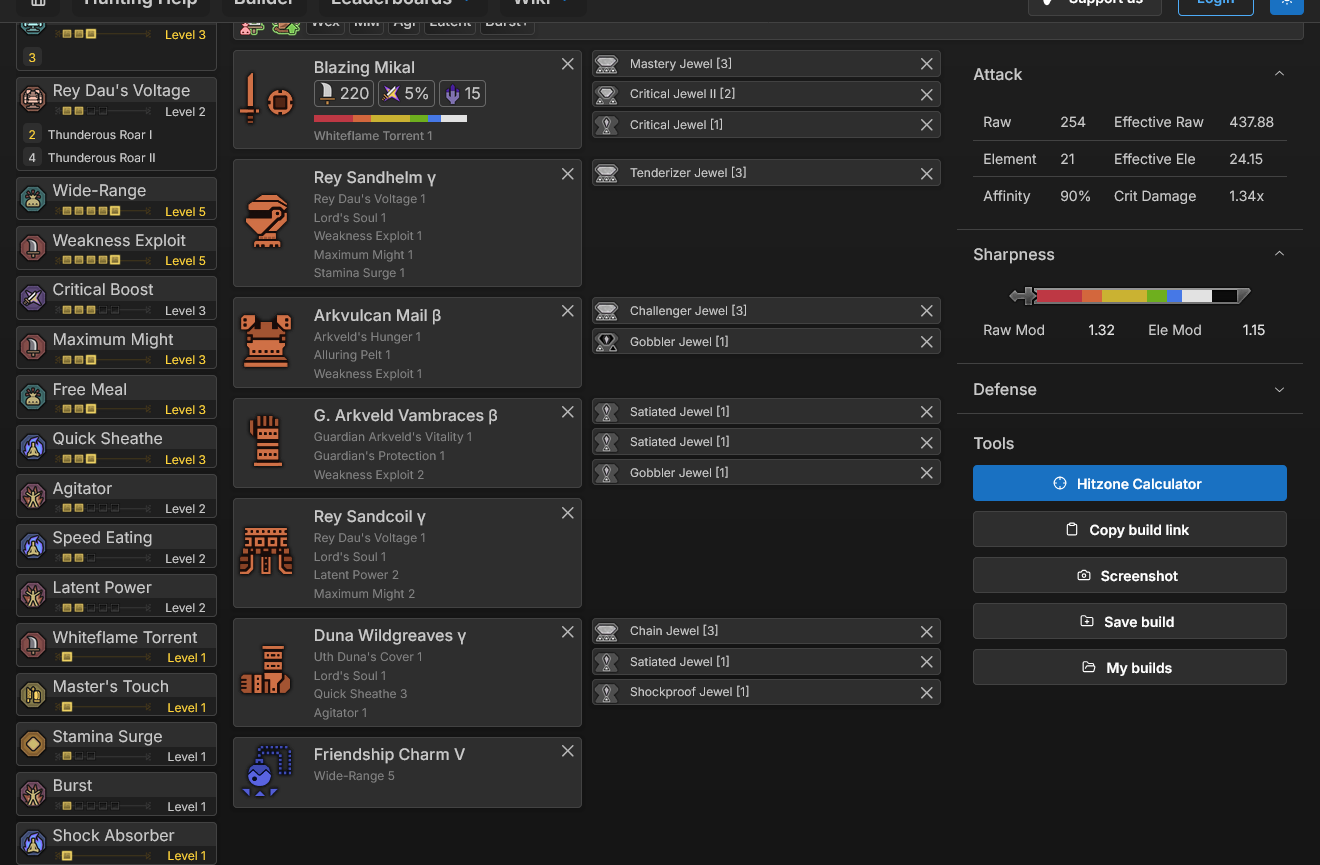Click the Friendship Charm V talisman icon
The height and width of the screenshot is (865, 1320).
[x=266, y=771]
